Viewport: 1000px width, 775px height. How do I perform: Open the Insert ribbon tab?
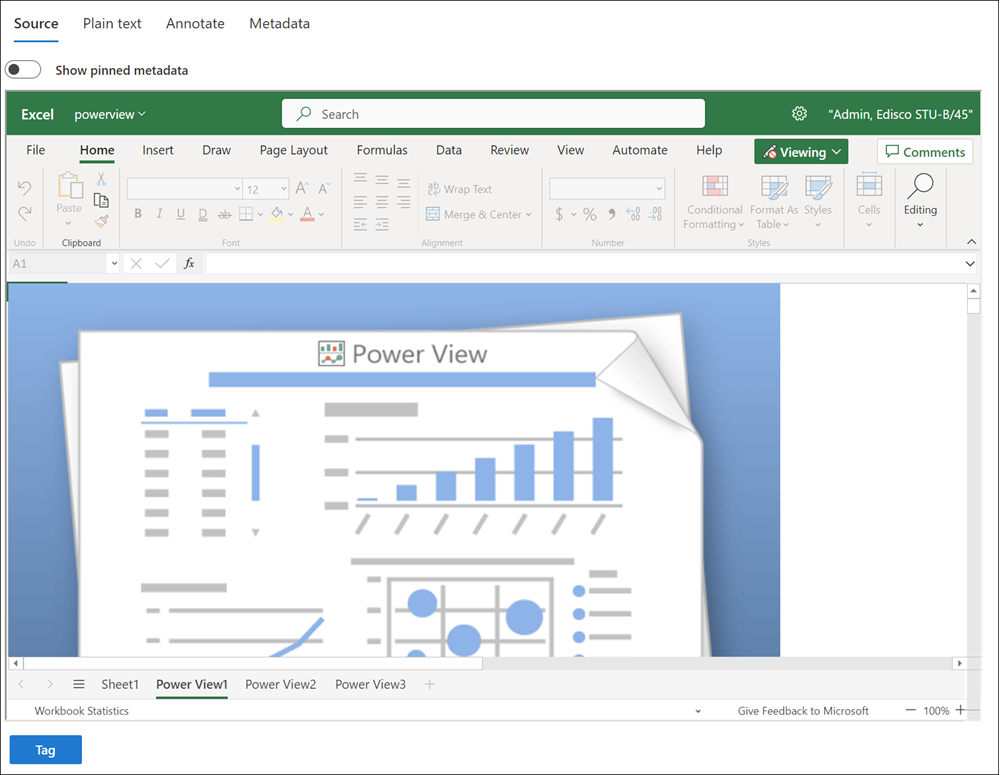coord(158,150)
